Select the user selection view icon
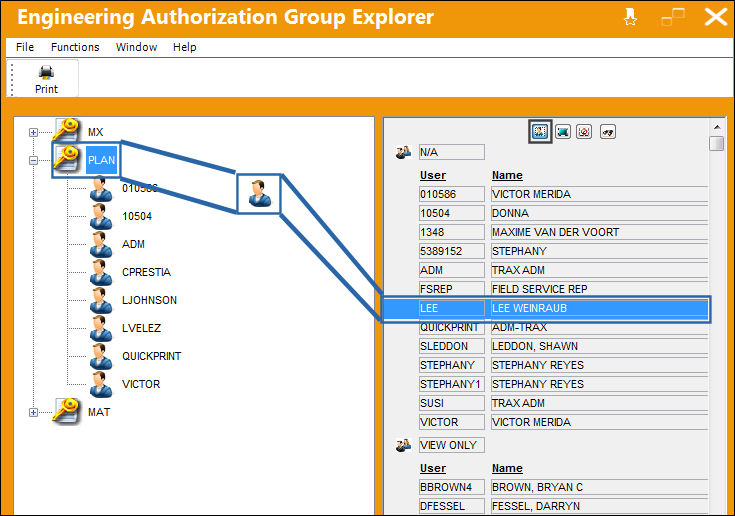Viewport: 735px width, 516px height. pyautogui.click(x=540, y=132)
